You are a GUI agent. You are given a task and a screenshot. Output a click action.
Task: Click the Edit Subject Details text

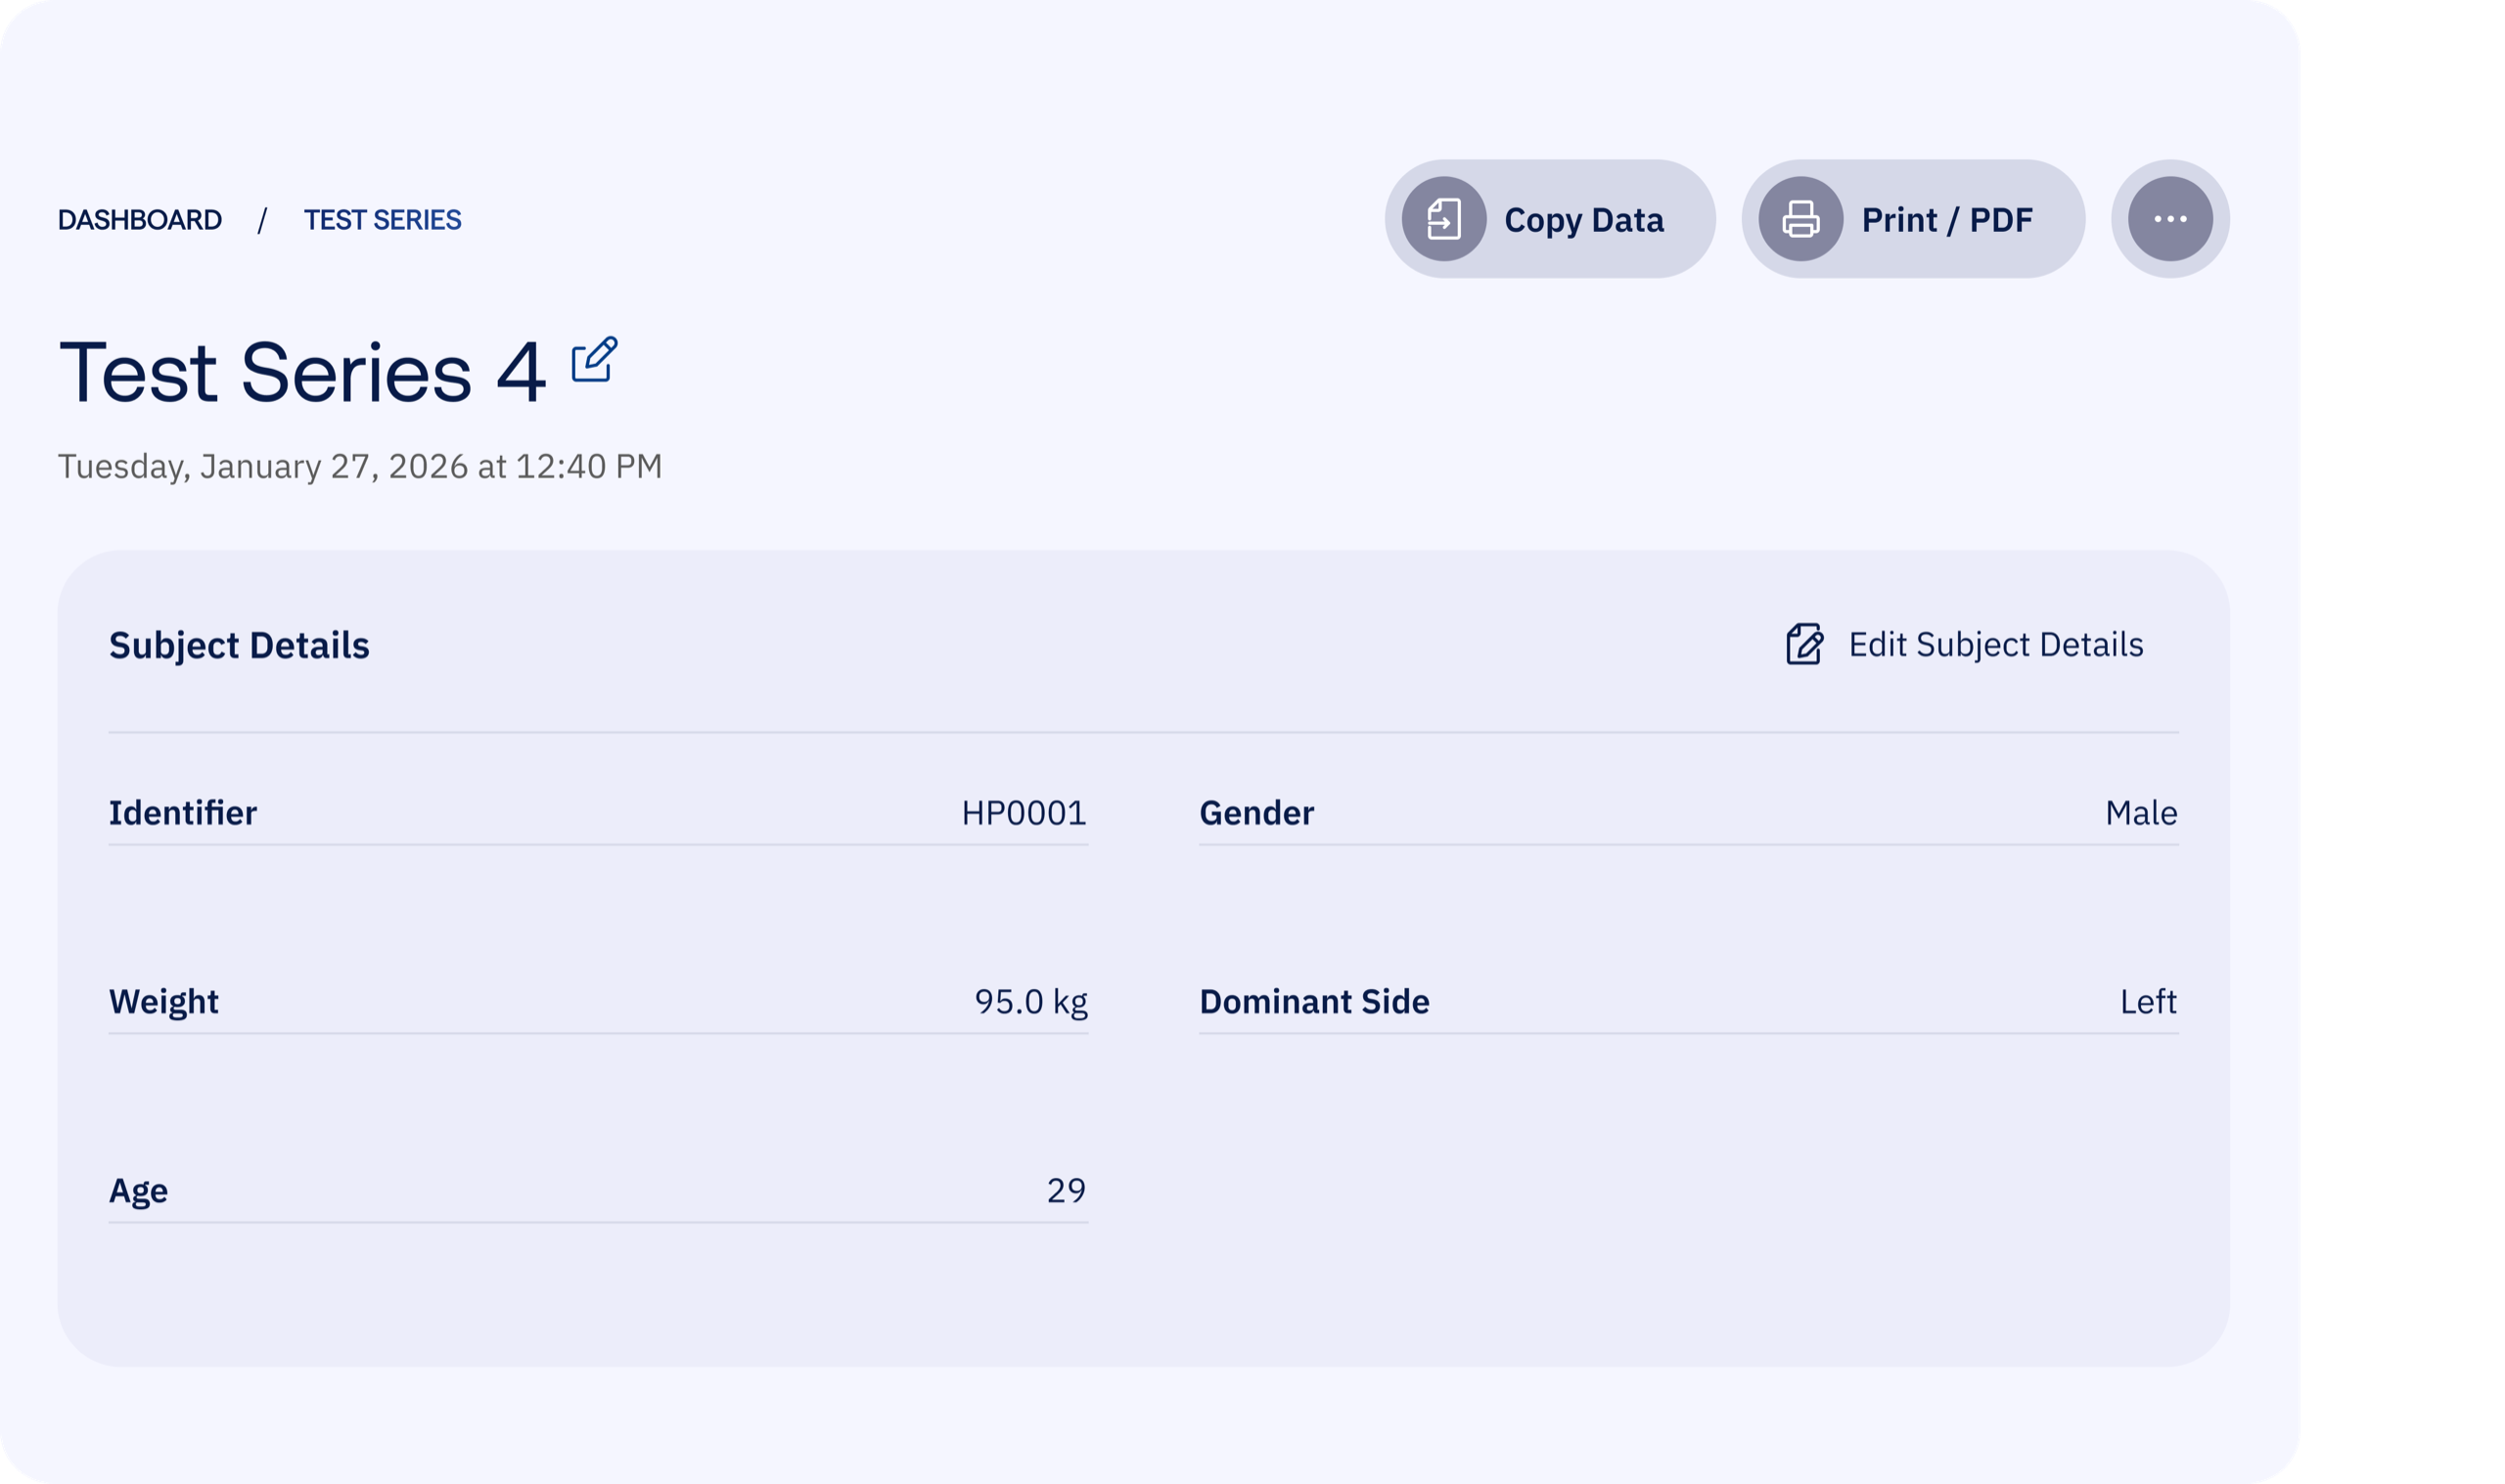click(x=1995, y=645)
